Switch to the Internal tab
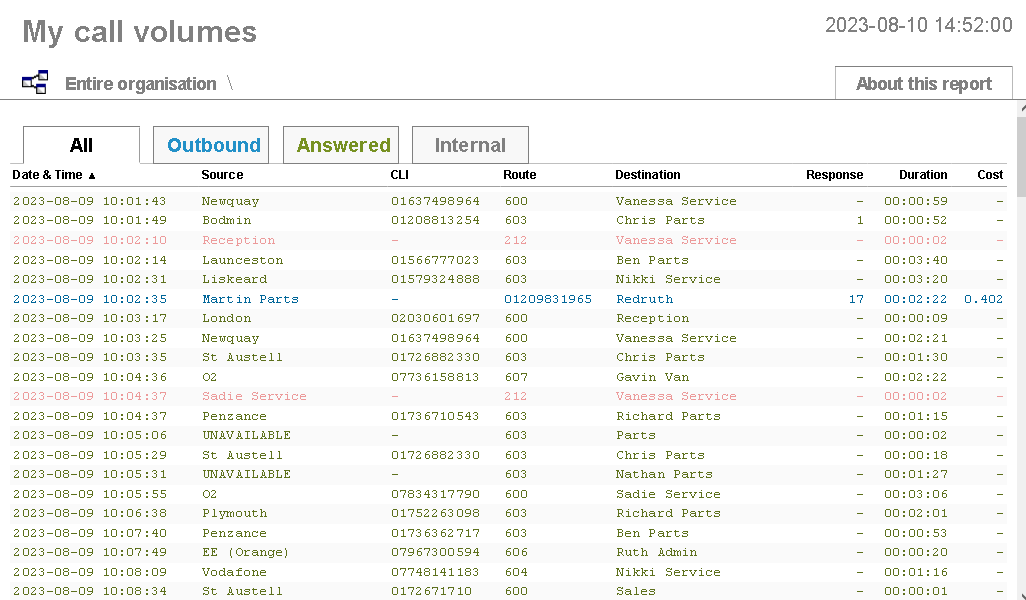Viewport: 1026px width, 600px height. (x=470, y=145)
